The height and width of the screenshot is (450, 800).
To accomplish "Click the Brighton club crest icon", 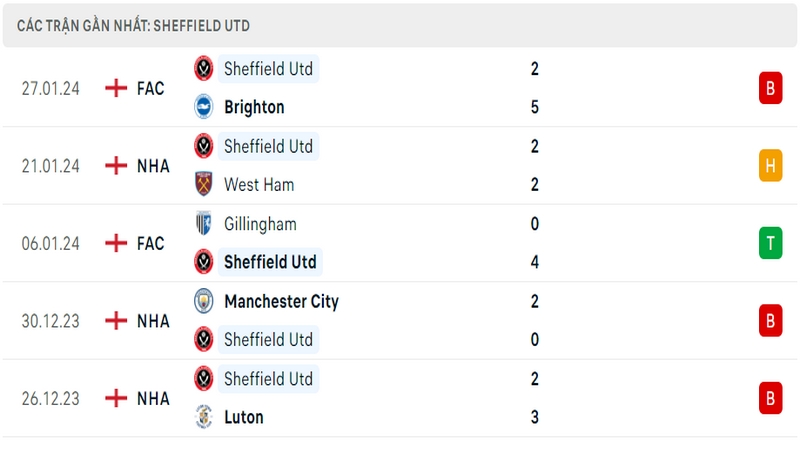I will (x=204, y=107).
